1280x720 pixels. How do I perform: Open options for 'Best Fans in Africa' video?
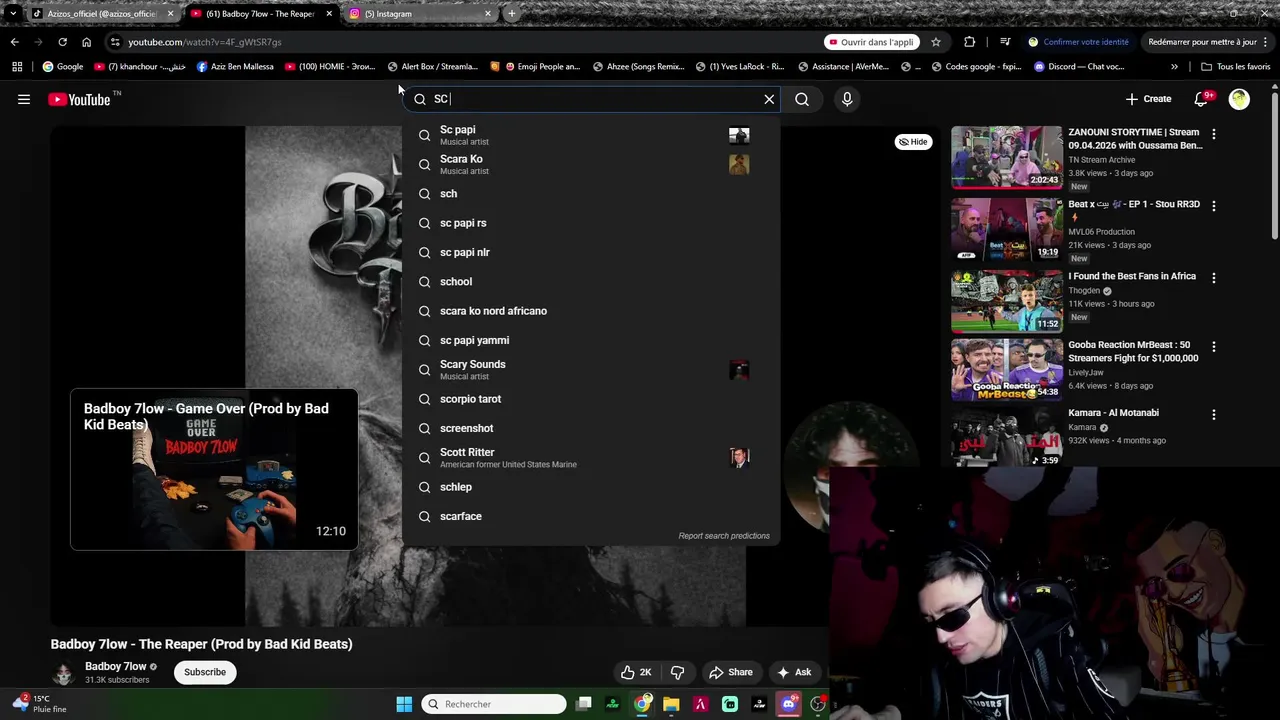[1214, 278]
